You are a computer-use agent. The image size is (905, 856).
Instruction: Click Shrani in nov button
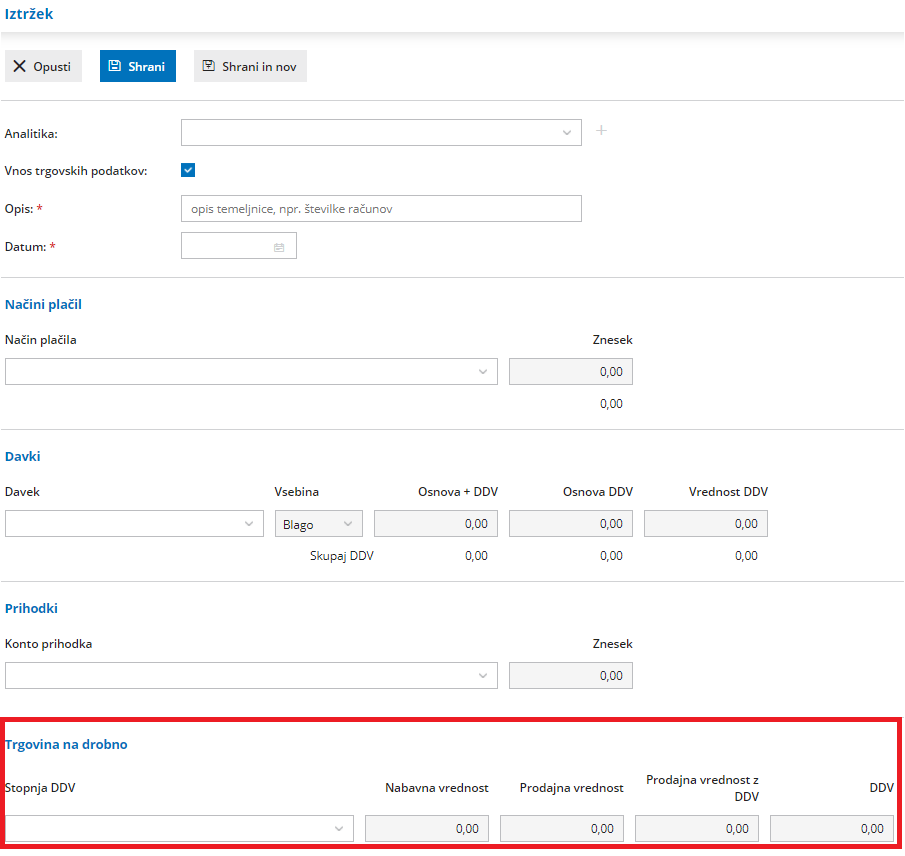250,66
